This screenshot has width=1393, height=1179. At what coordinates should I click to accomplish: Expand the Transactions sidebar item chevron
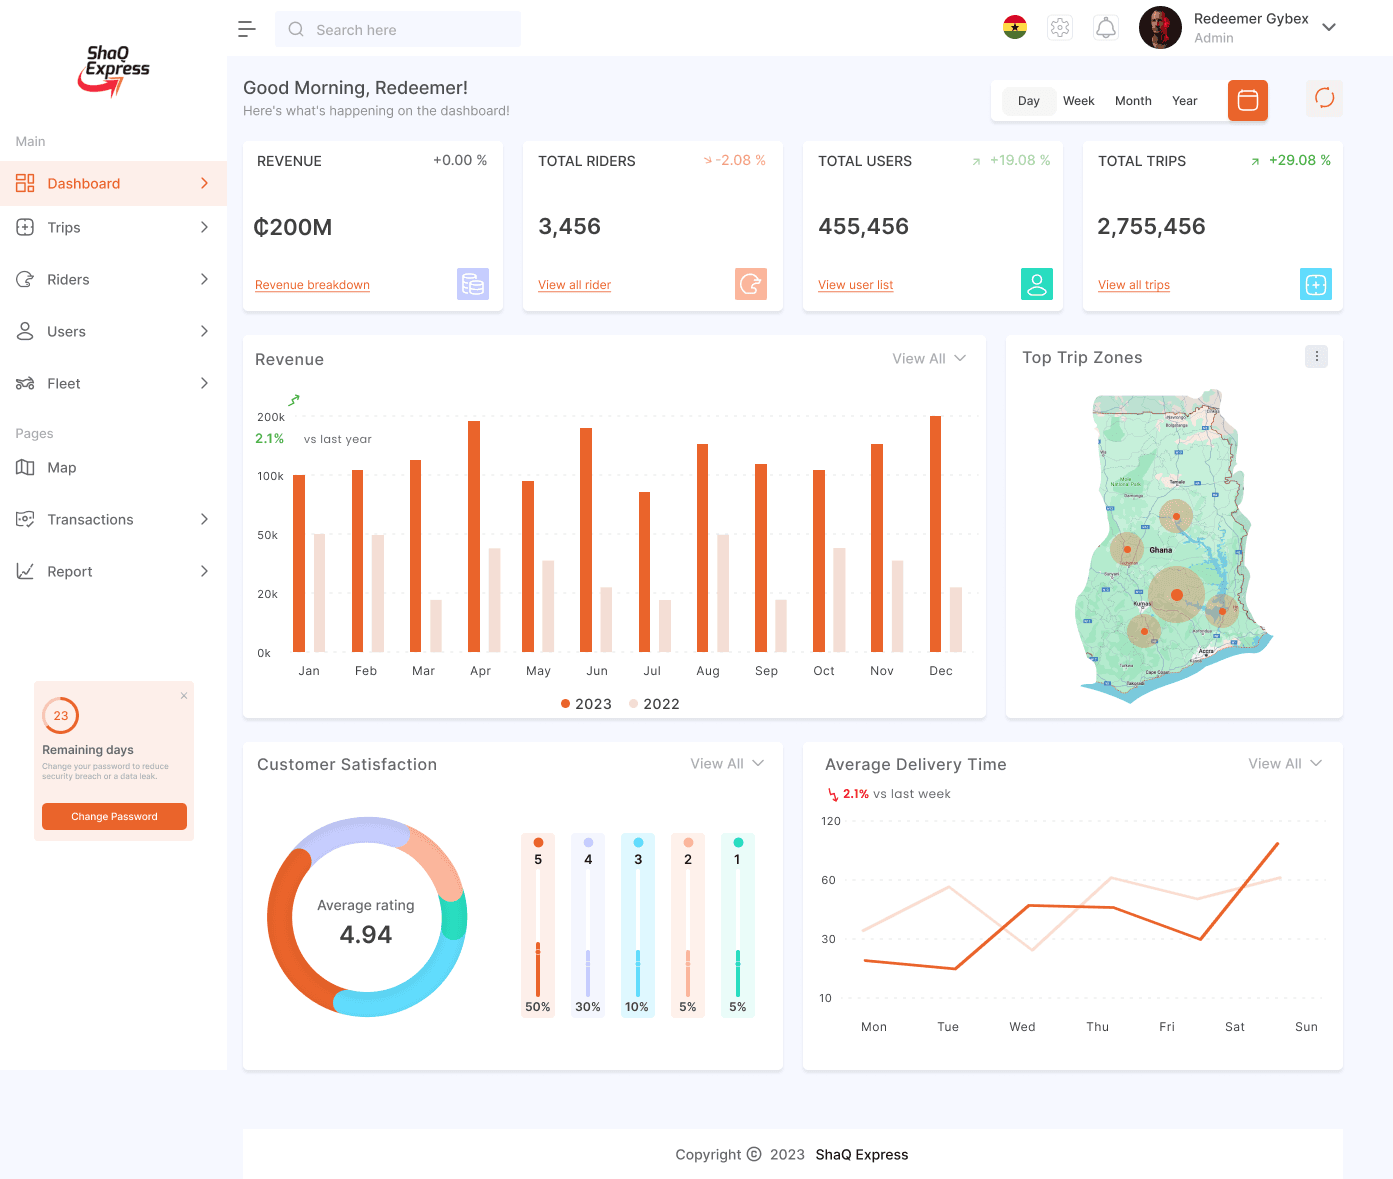coord(205,519)
